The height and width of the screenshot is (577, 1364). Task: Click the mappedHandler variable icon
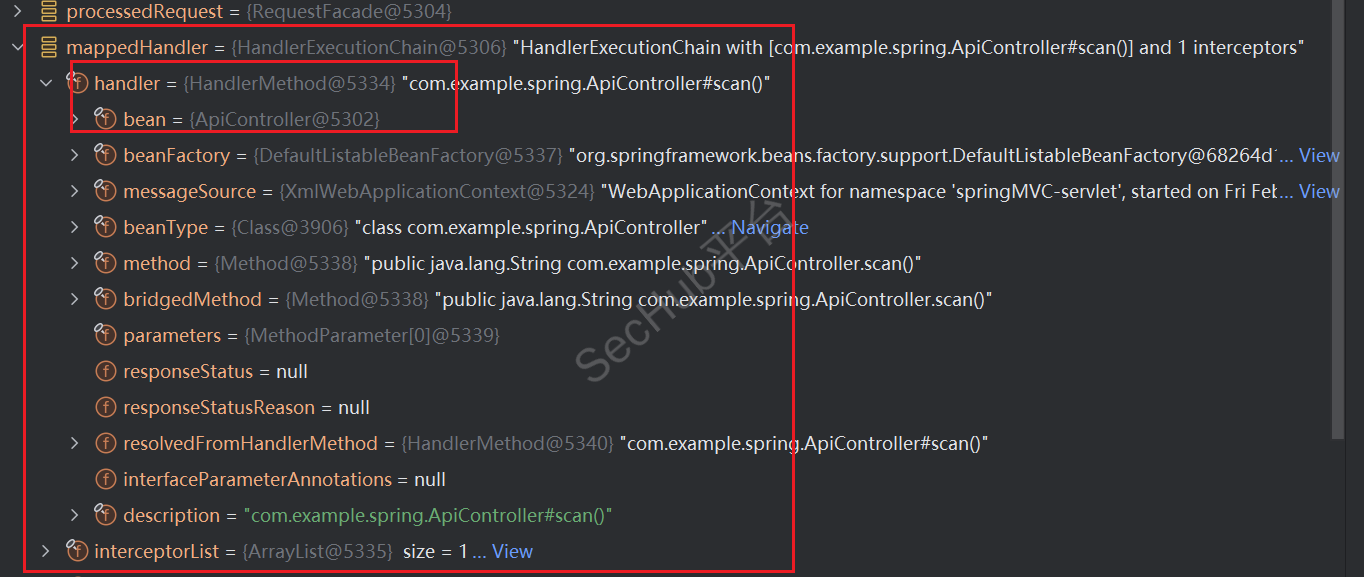pyautogui.click(x=49, y=48)
